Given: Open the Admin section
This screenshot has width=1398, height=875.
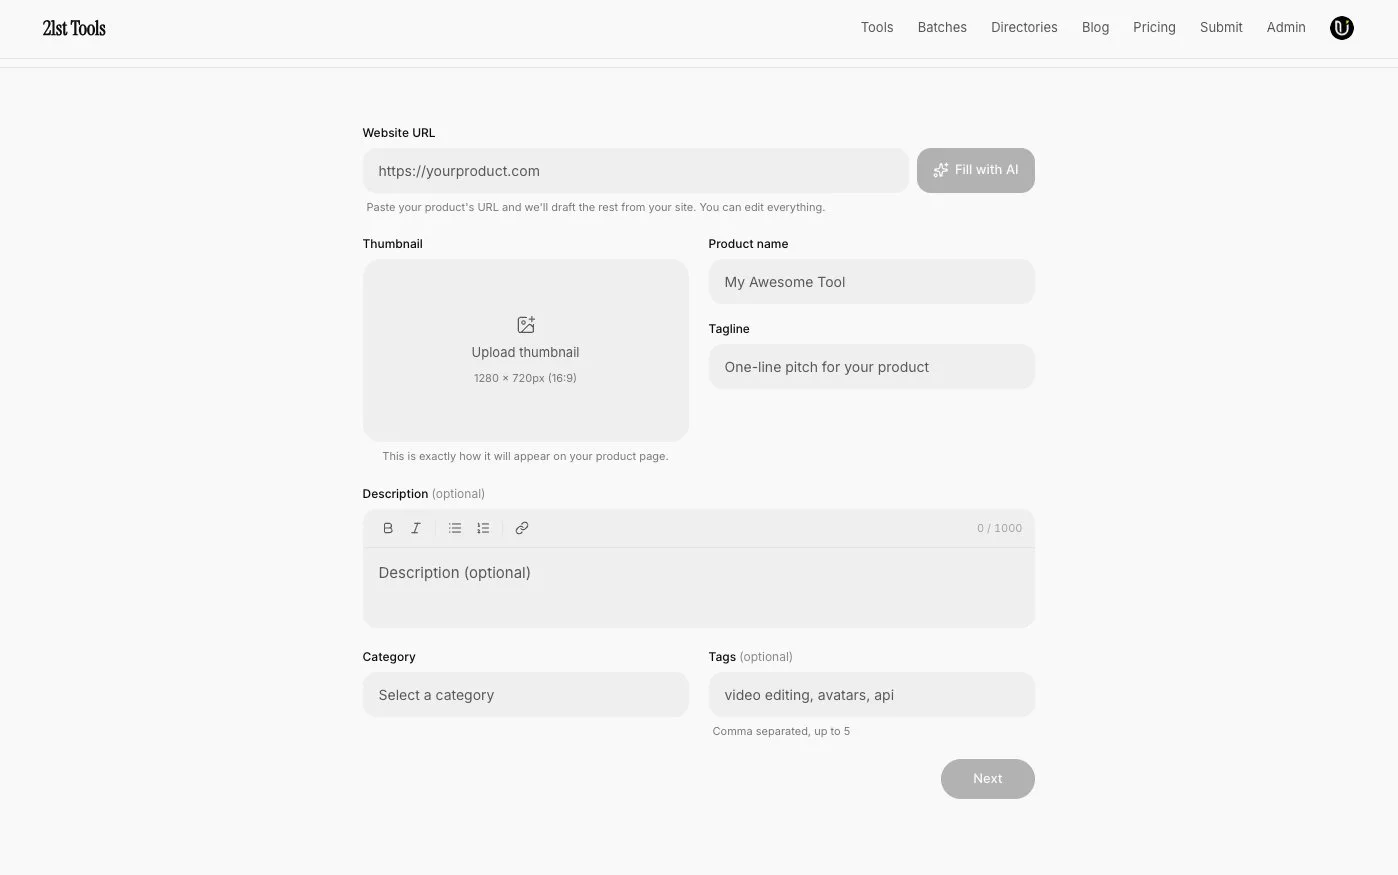Looking at the screenshot, I should click(1286, 28).
